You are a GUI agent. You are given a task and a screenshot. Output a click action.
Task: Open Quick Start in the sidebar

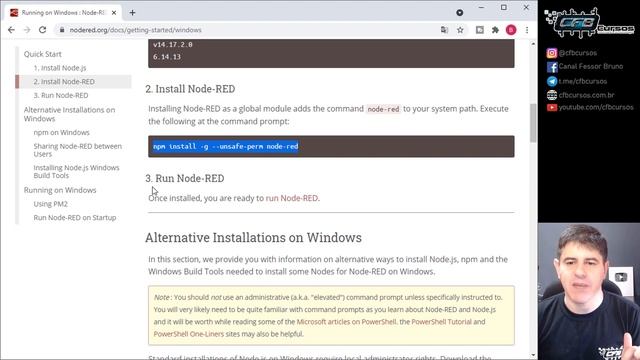click(42, 54)
